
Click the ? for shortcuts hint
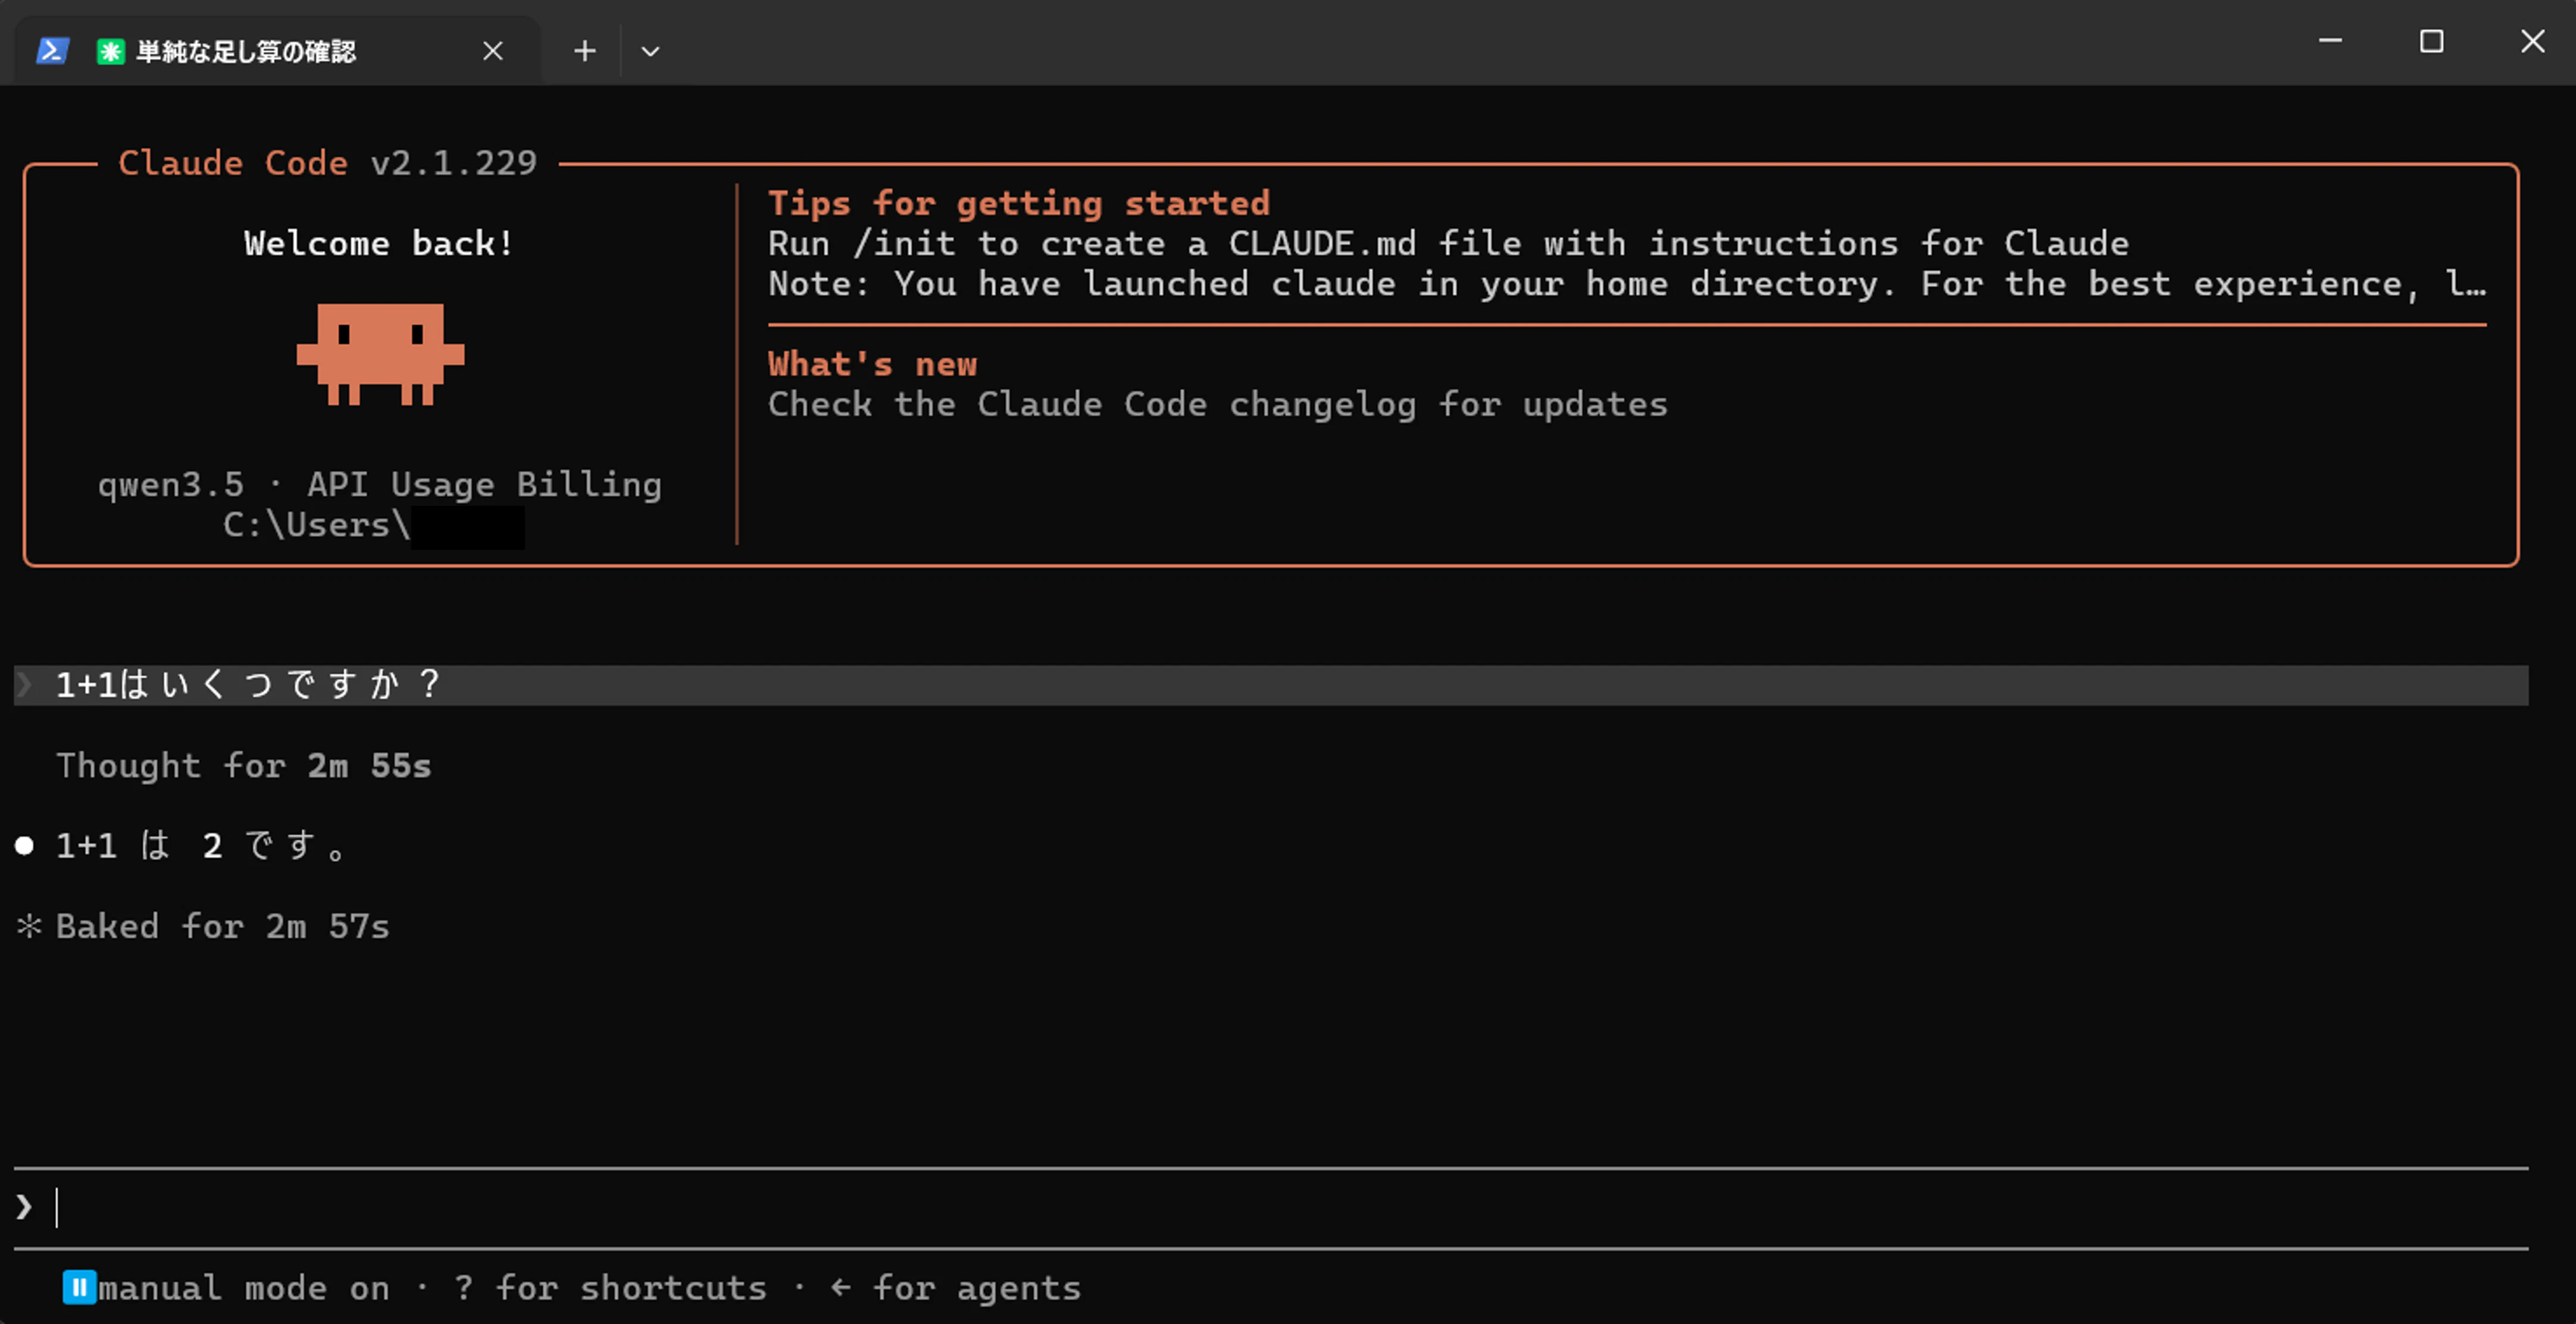click(x=610, y=1288)
